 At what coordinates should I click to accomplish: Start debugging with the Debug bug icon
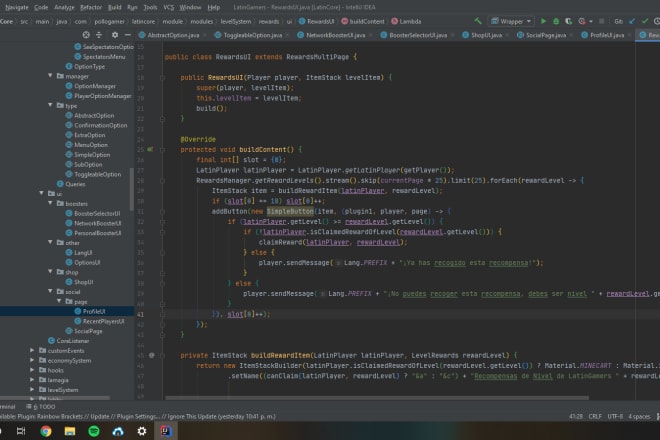(557, 20)
